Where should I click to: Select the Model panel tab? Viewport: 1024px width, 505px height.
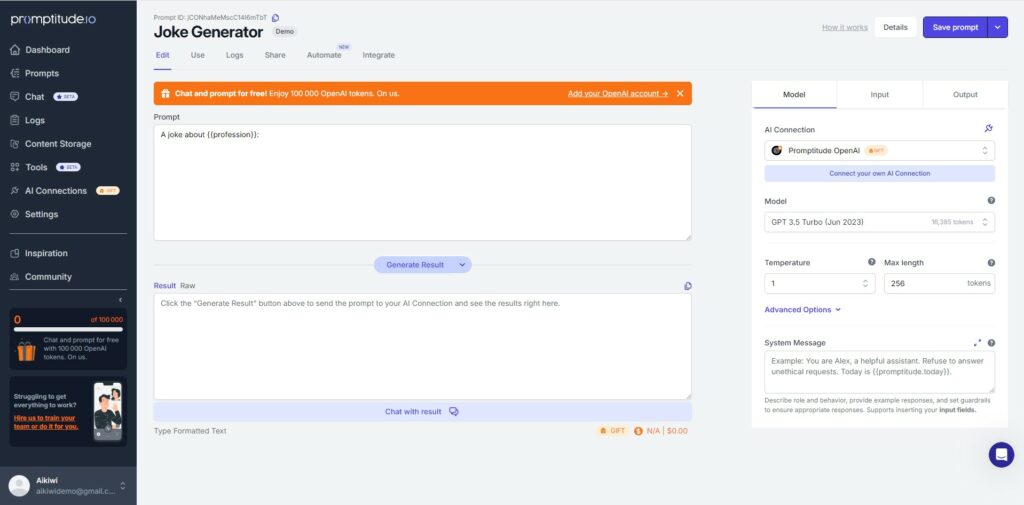(794, 95)
